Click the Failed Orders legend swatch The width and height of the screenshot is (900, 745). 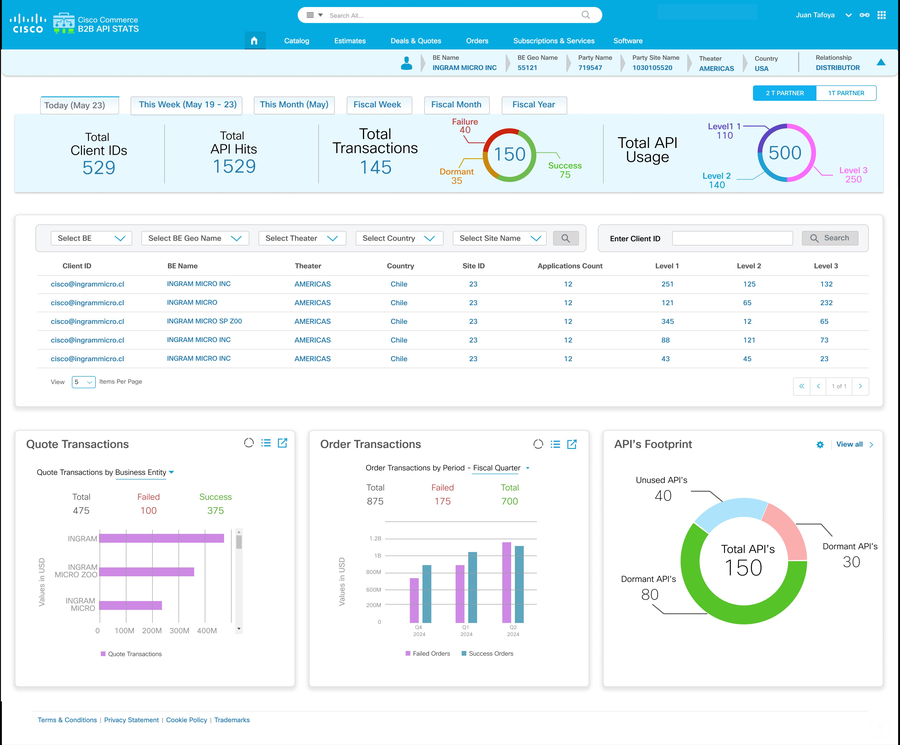click(x=408, y=653)
